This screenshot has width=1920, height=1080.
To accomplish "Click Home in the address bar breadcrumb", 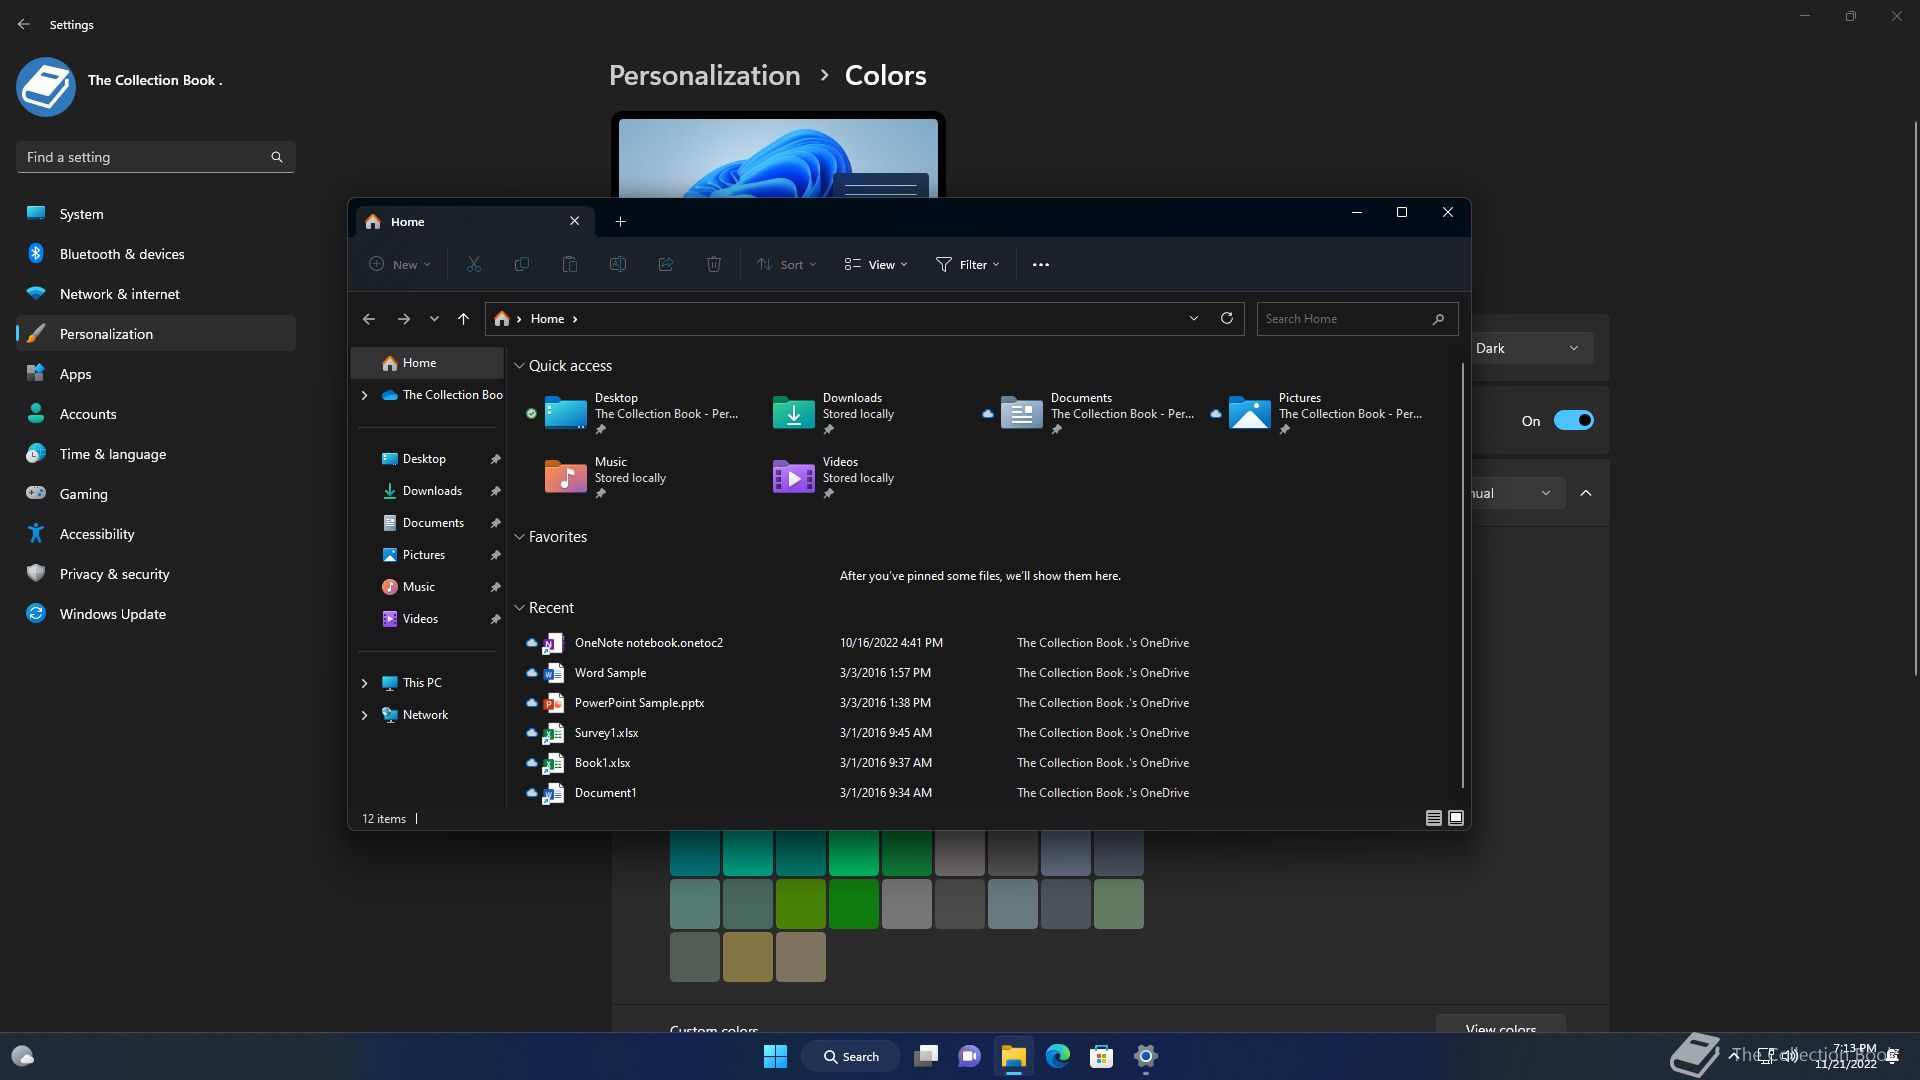I will point(547,319).
